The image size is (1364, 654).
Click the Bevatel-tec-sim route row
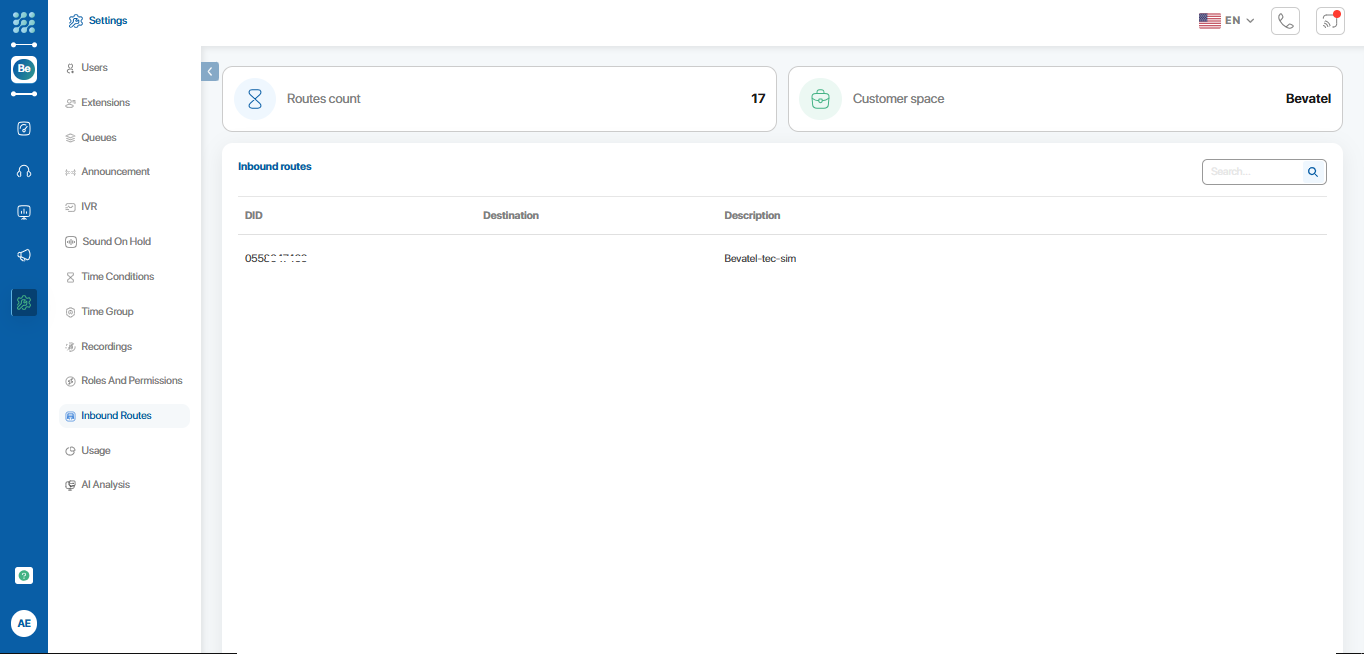[x=760, y=259]
